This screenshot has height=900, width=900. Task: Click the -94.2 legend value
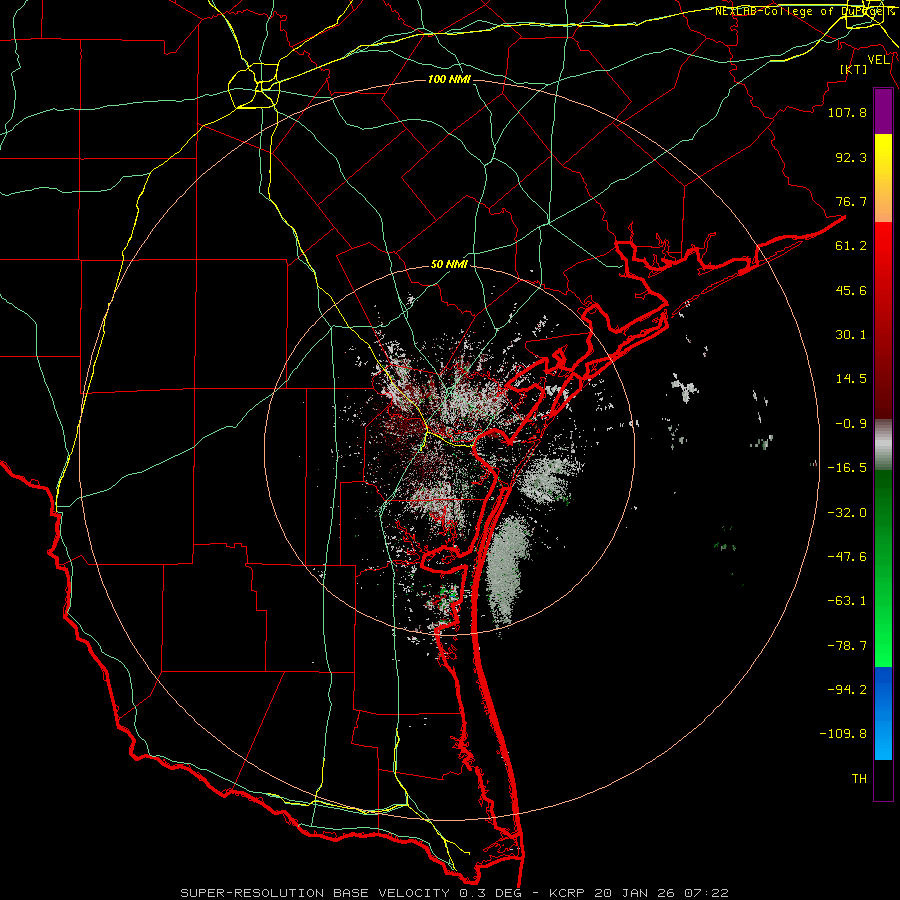(x=847, y=690)
